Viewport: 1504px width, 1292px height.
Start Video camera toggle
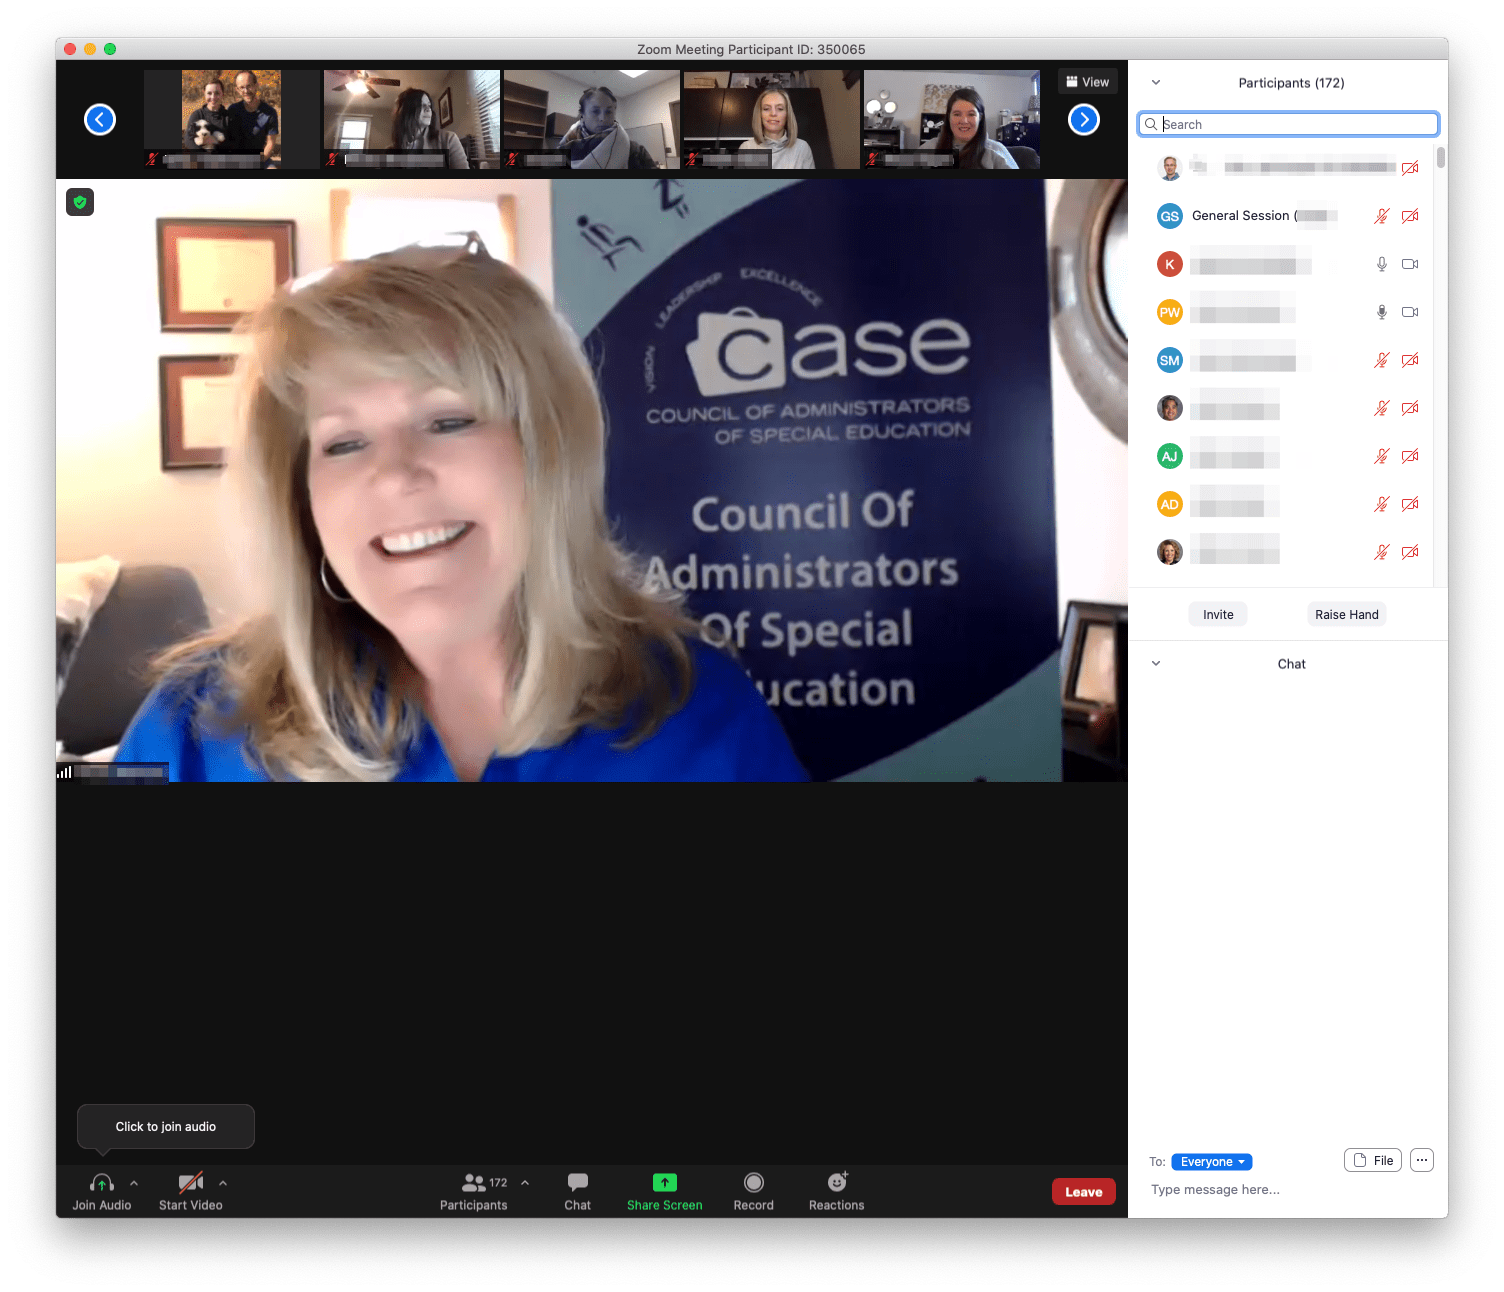190,1183
